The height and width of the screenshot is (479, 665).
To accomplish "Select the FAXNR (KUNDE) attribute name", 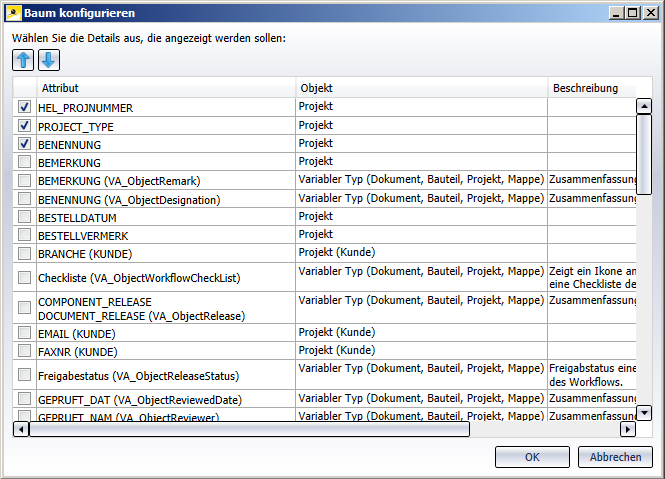I will [78, 352].
